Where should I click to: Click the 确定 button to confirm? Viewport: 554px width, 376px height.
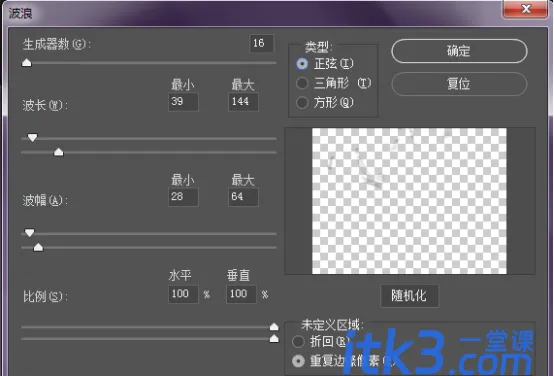click(459, 51)
